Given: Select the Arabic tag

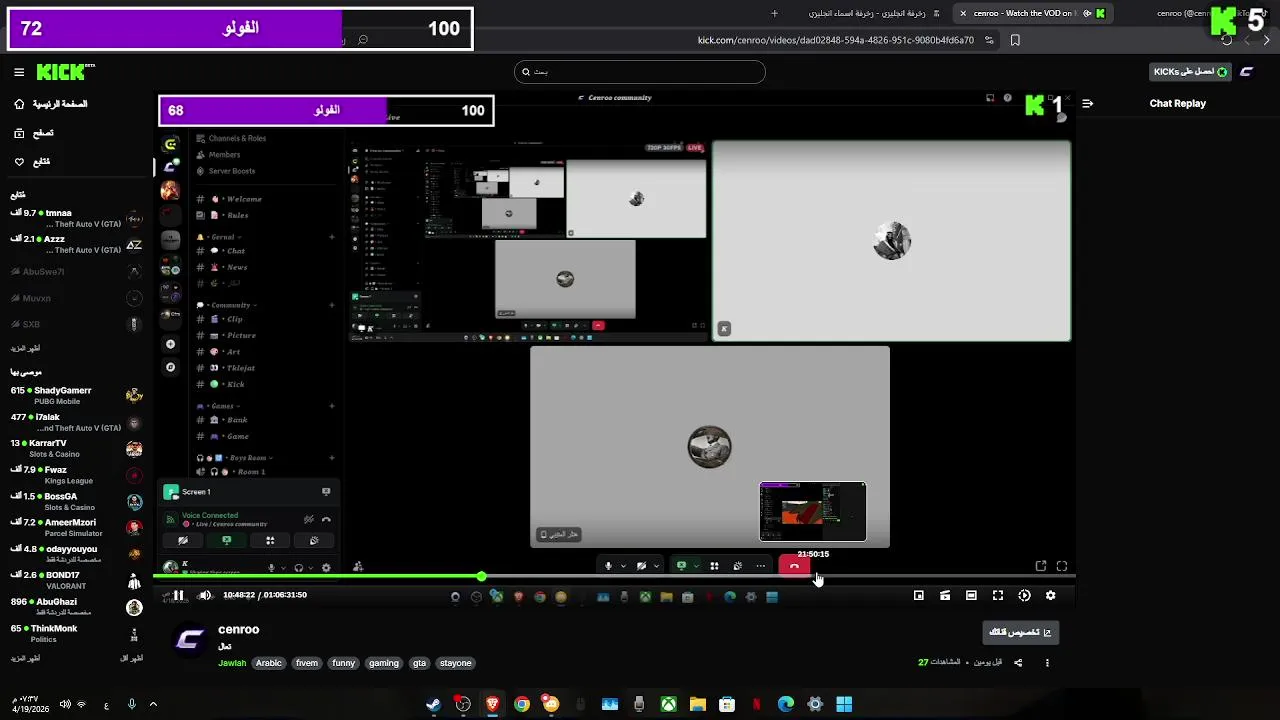Looking at the screenshot, I should pyautogui.click(x=269, y=663).
